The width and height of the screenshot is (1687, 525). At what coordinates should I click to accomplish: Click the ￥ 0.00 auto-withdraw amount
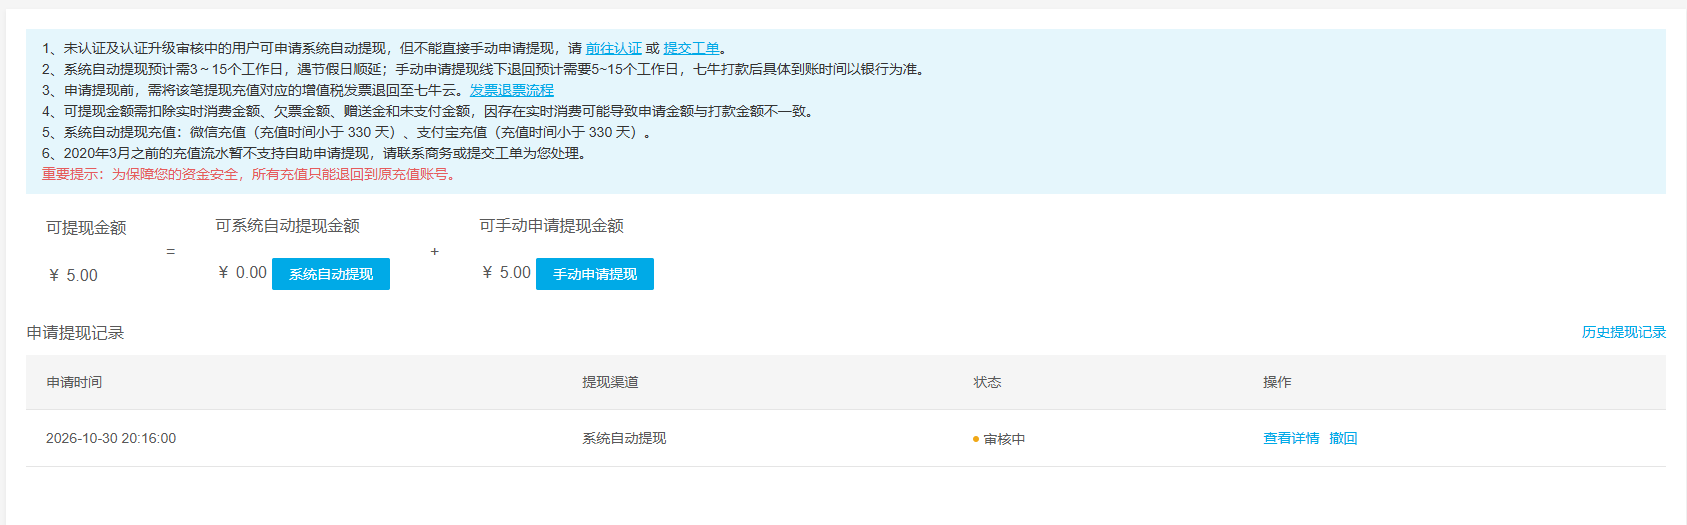coord(242,272)
